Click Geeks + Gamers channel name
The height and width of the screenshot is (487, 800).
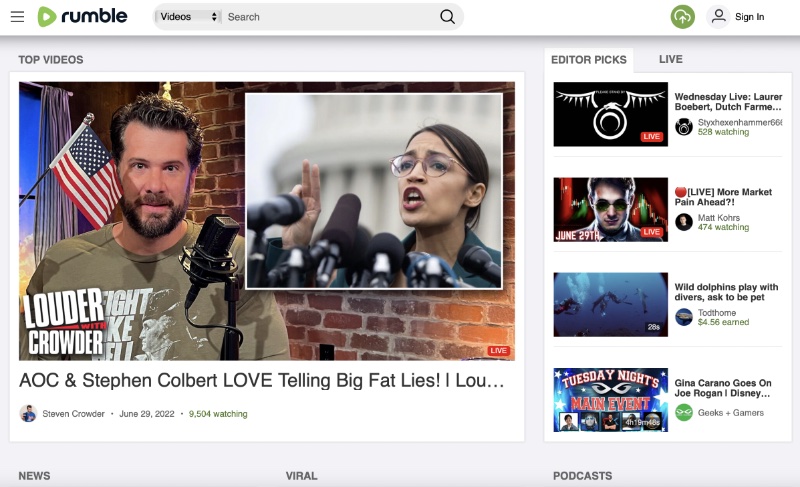[731, 413]
